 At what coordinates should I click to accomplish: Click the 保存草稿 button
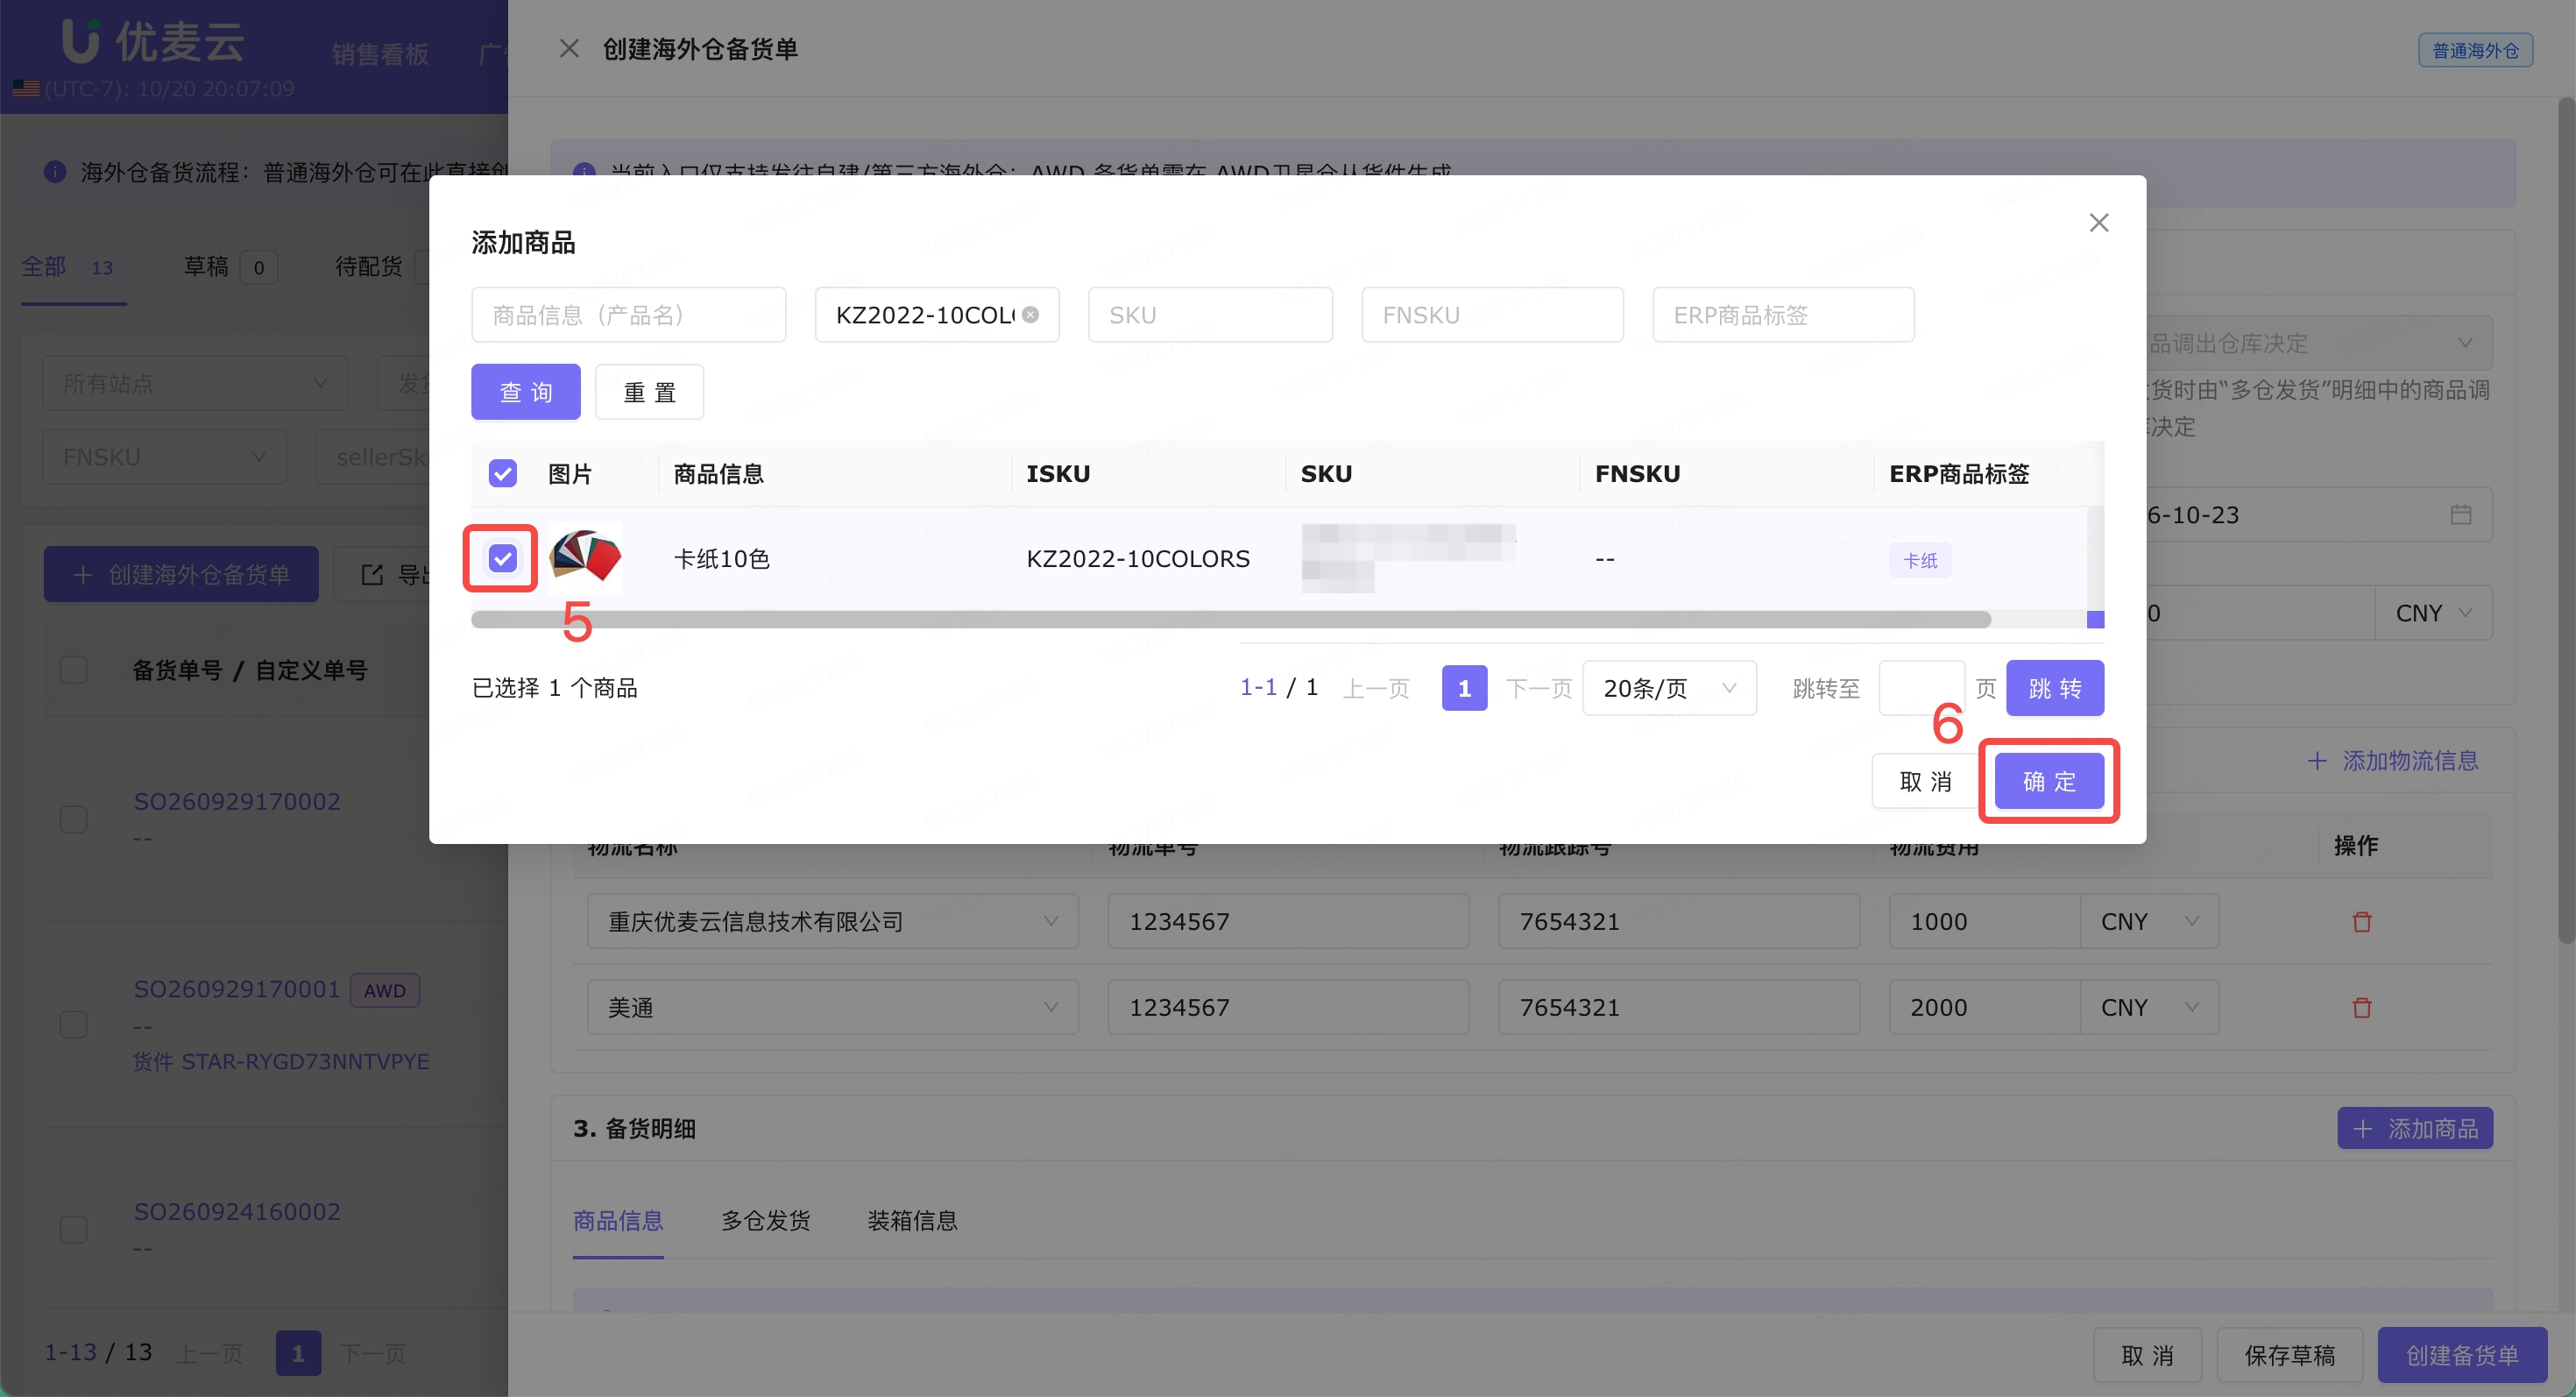point(2289,1355)
